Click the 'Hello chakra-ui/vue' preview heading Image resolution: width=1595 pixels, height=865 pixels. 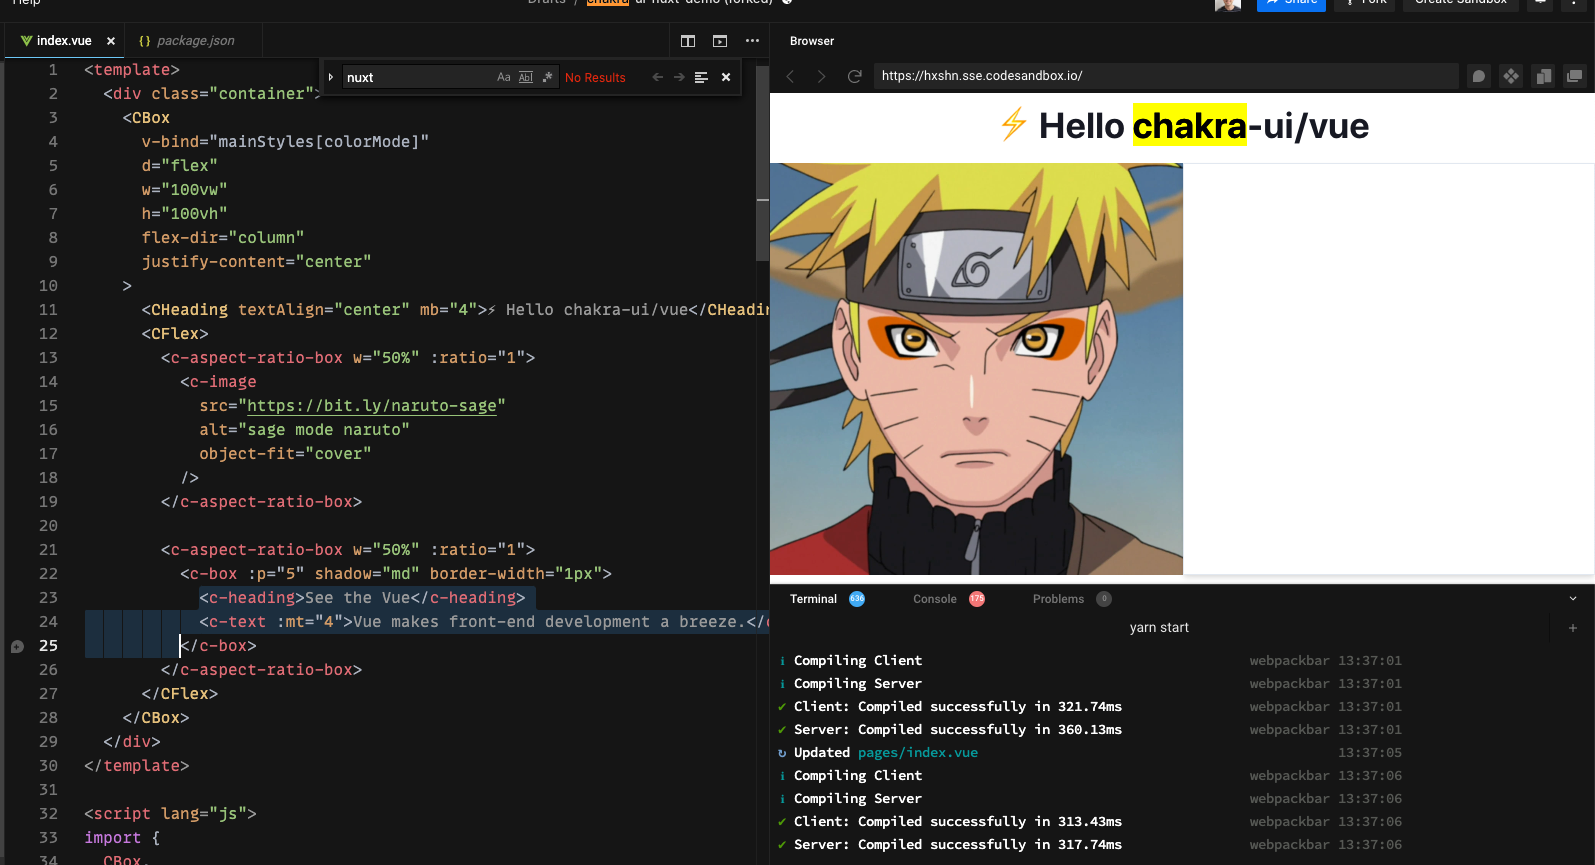coord(1183,126)
